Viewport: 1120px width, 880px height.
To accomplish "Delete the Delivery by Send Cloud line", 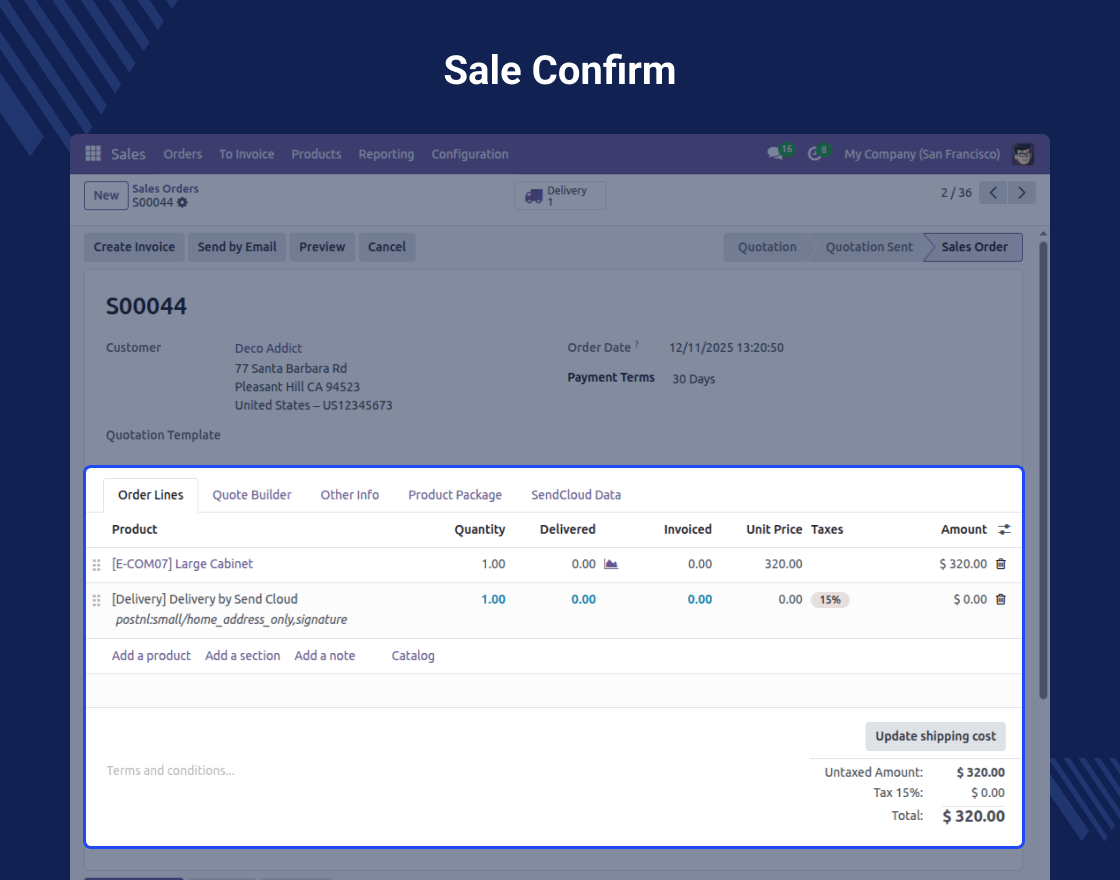I will (x=1001, y=600).
